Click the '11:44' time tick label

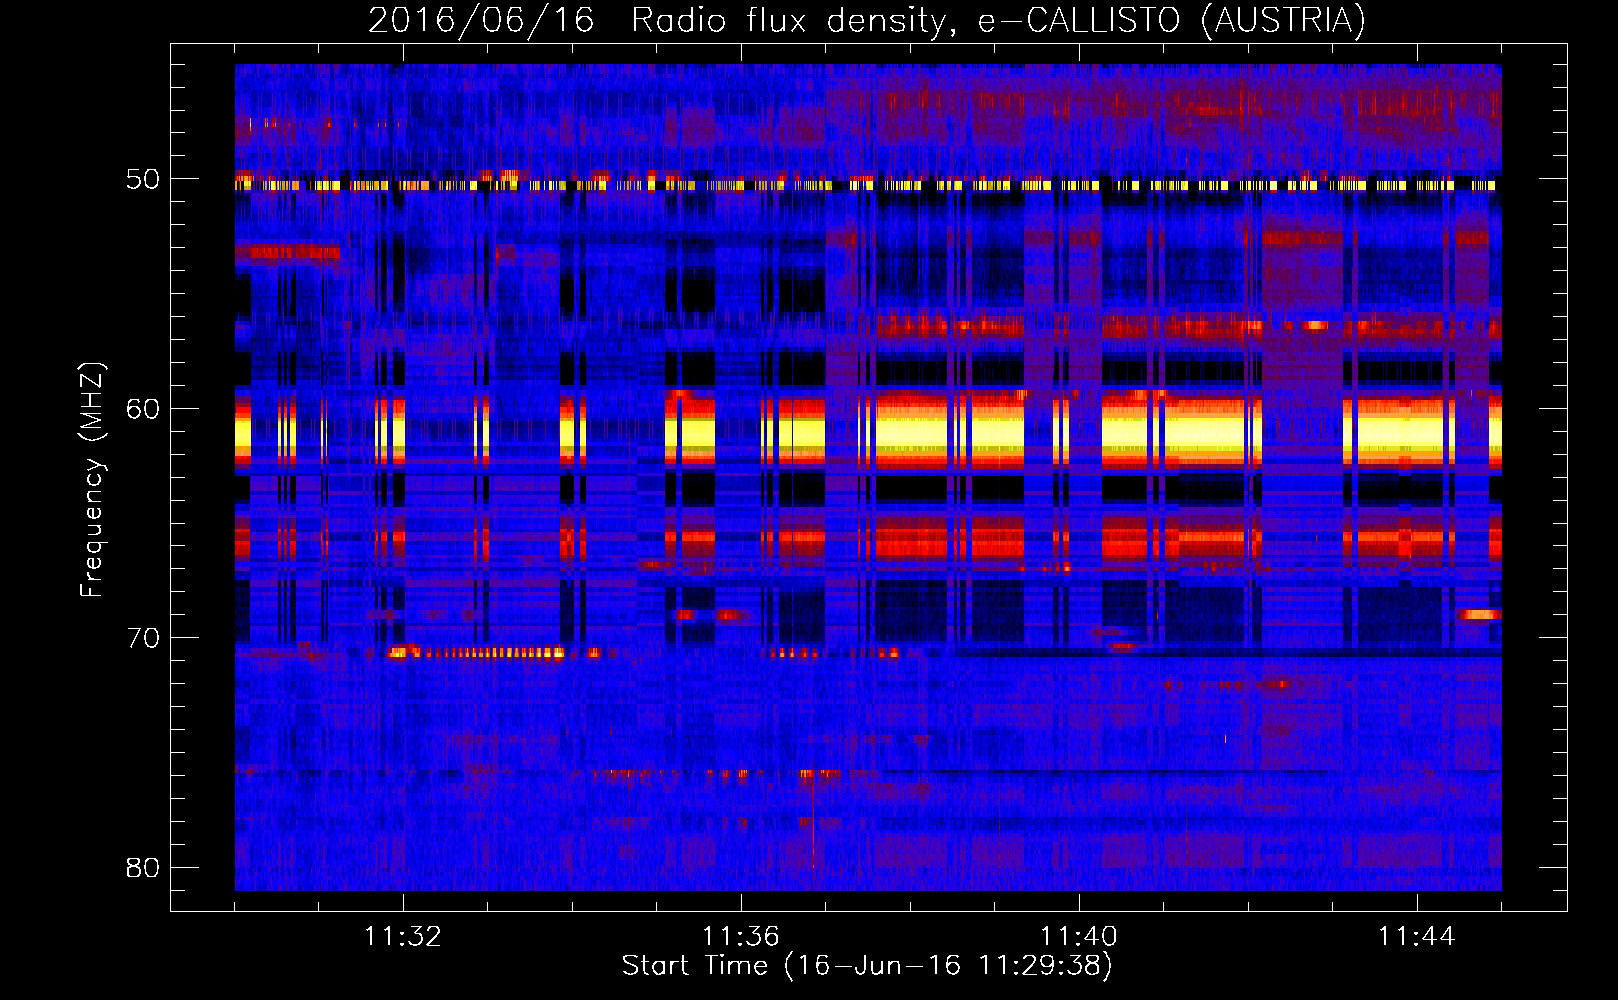(1417, 936)
